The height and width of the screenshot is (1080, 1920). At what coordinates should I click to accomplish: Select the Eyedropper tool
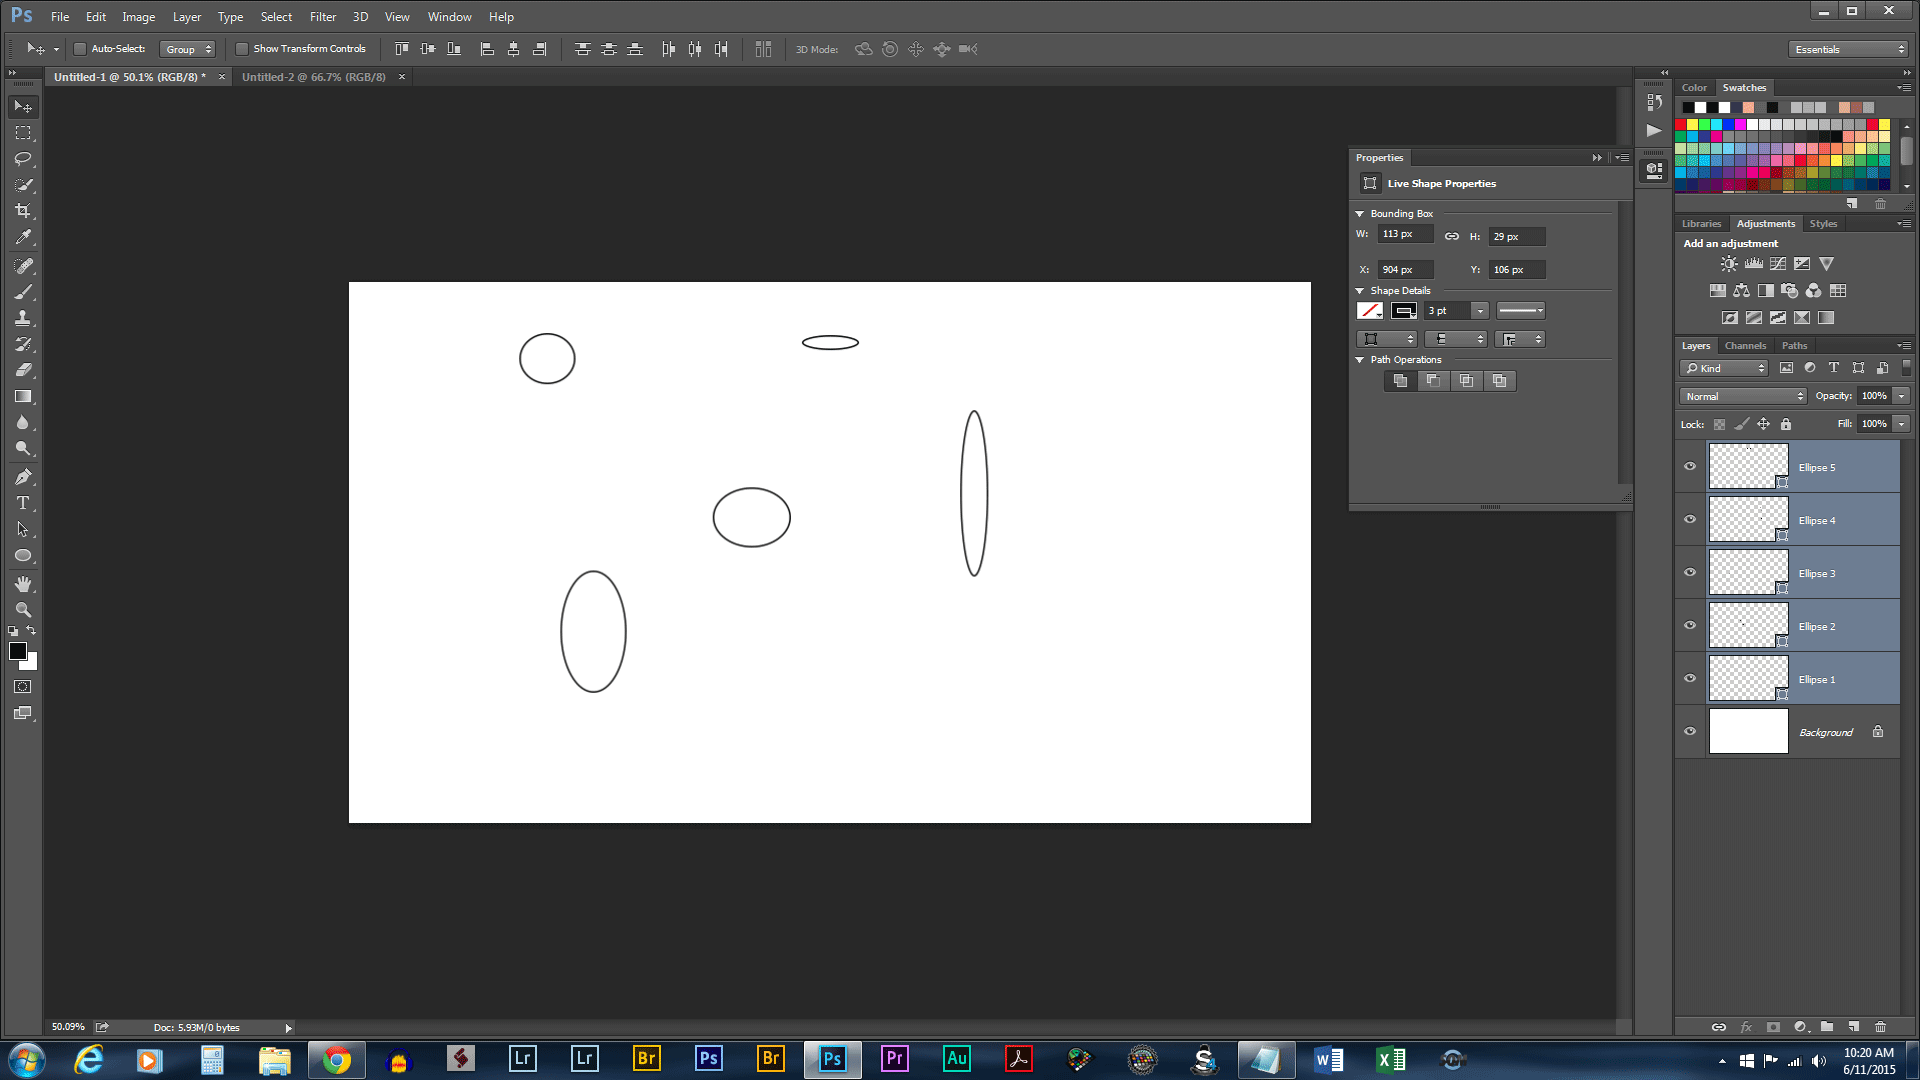coord(22,238)
